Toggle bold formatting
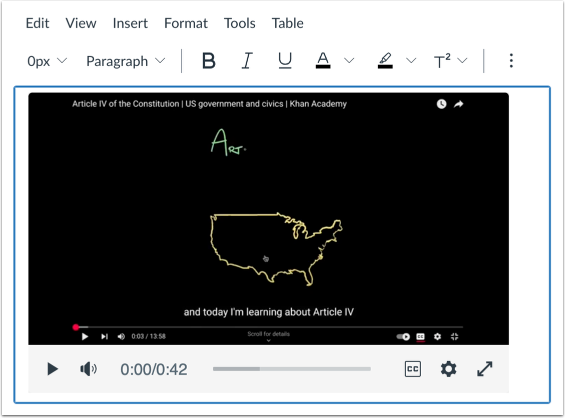565x418 pixels. coord(209,61)
